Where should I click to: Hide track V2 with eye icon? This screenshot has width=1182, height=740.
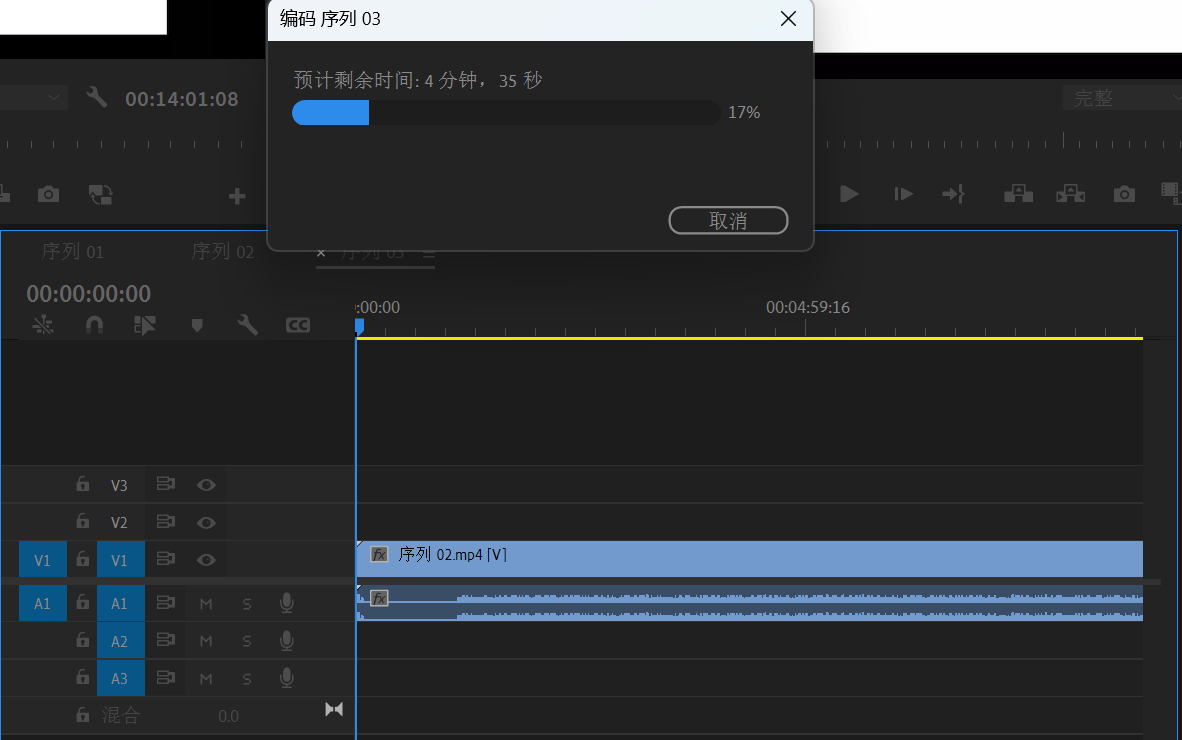206,522
